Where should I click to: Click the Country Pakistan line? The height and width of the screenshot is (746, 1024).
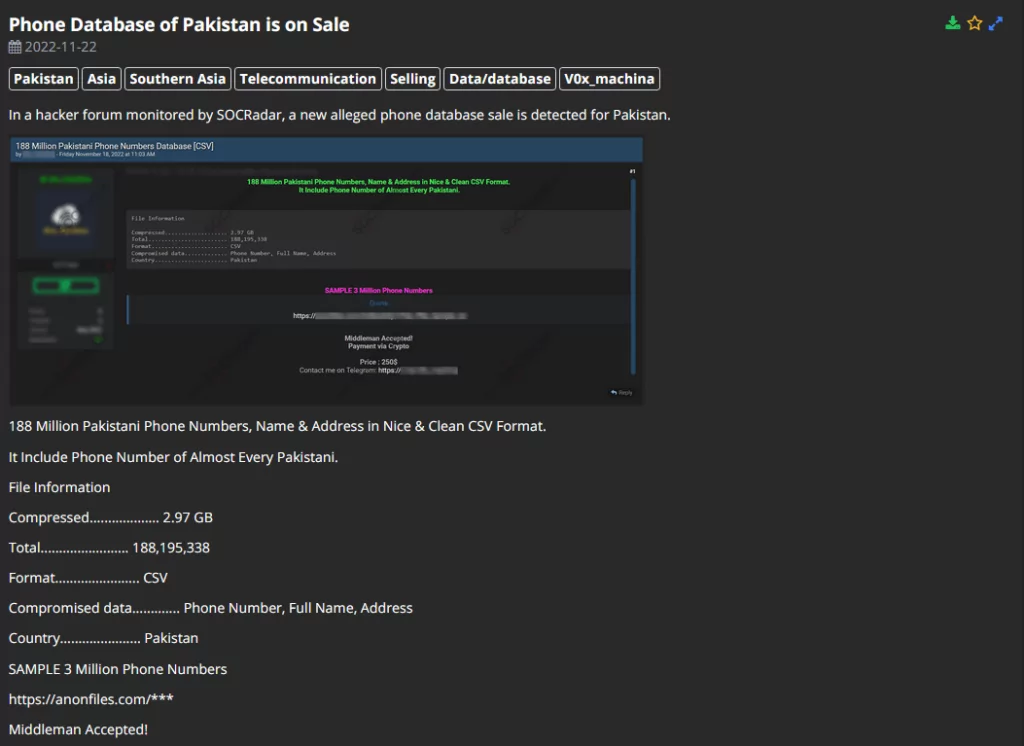pos(103,638)
